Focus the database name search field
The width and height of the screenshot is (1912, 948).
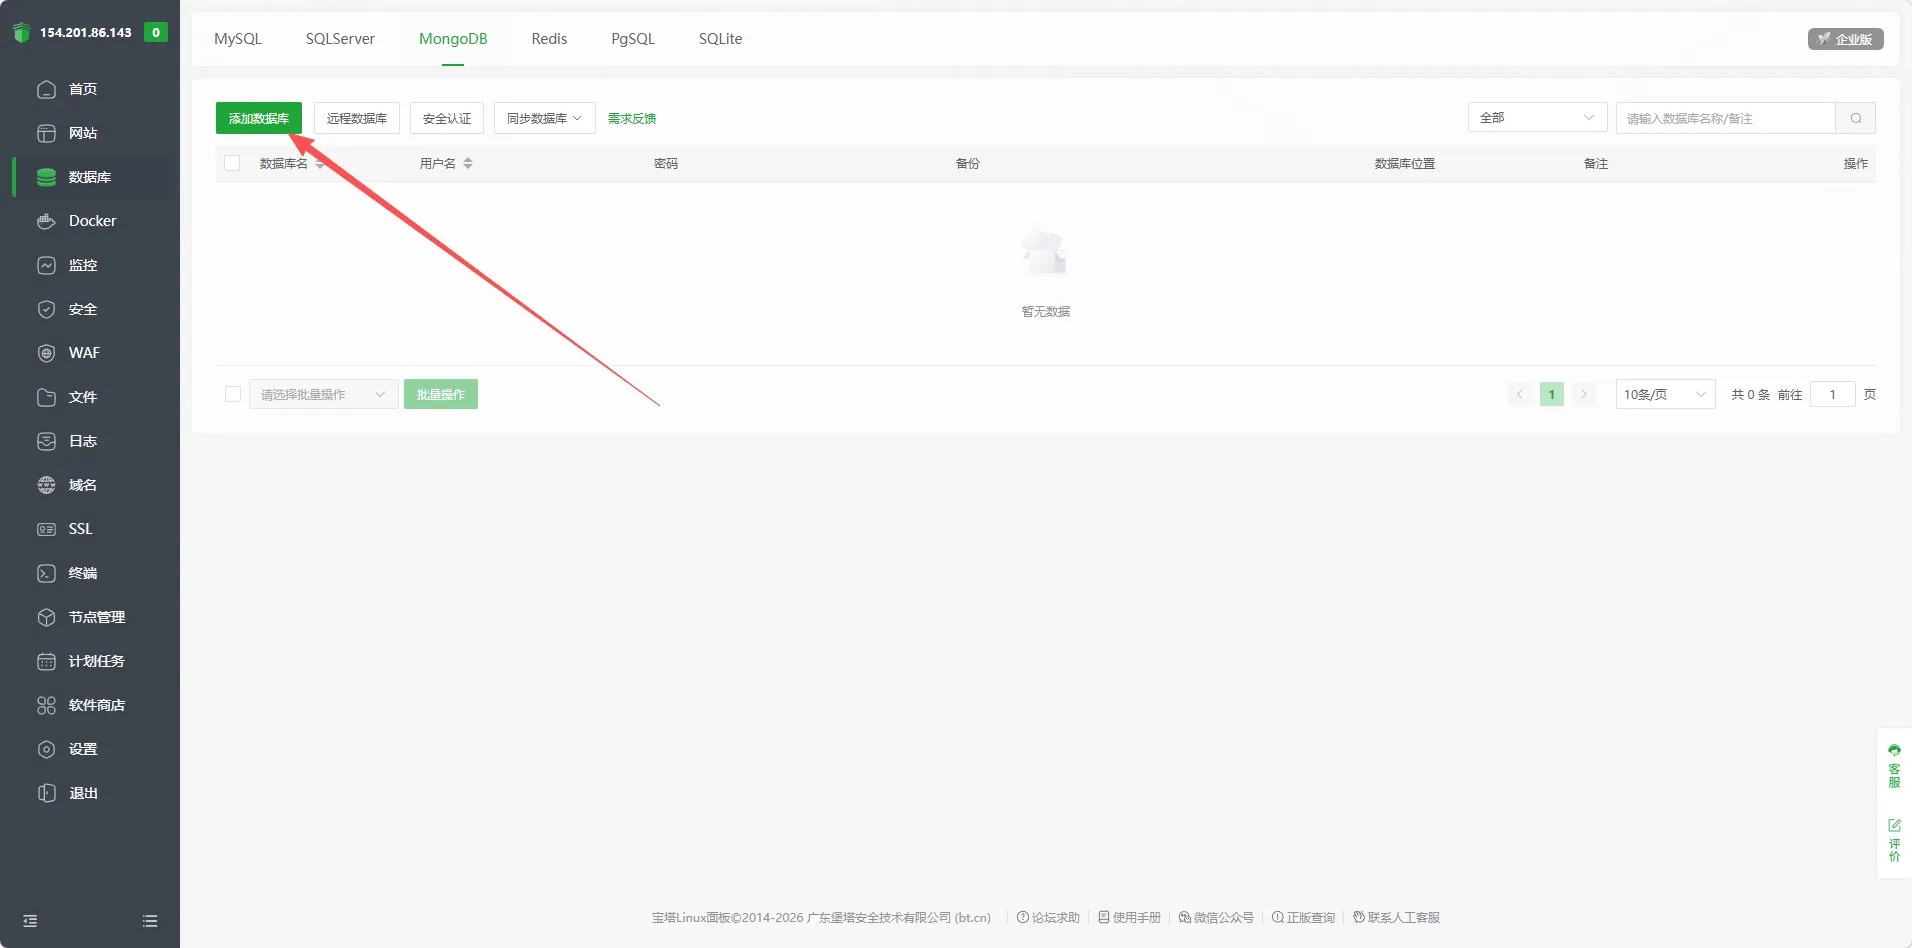click(x=1725, y=118)
